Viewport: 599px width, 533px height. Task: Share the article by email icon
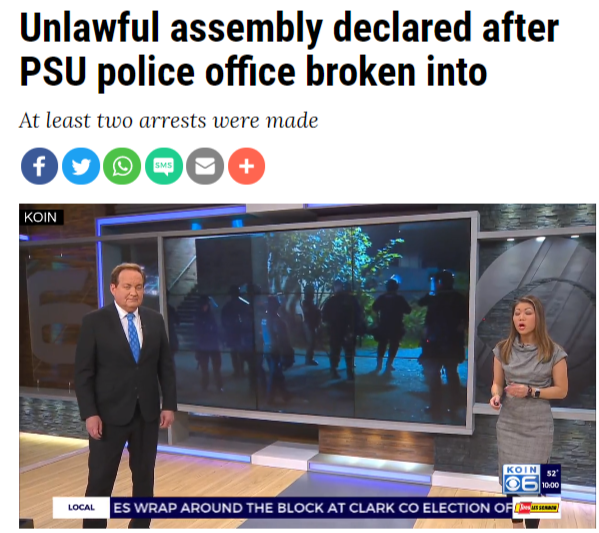pos(205,166)
